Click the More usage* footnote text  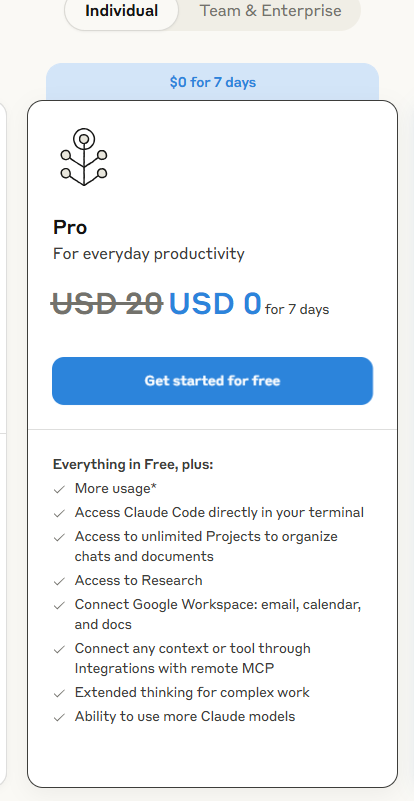(x=116, y=489)
